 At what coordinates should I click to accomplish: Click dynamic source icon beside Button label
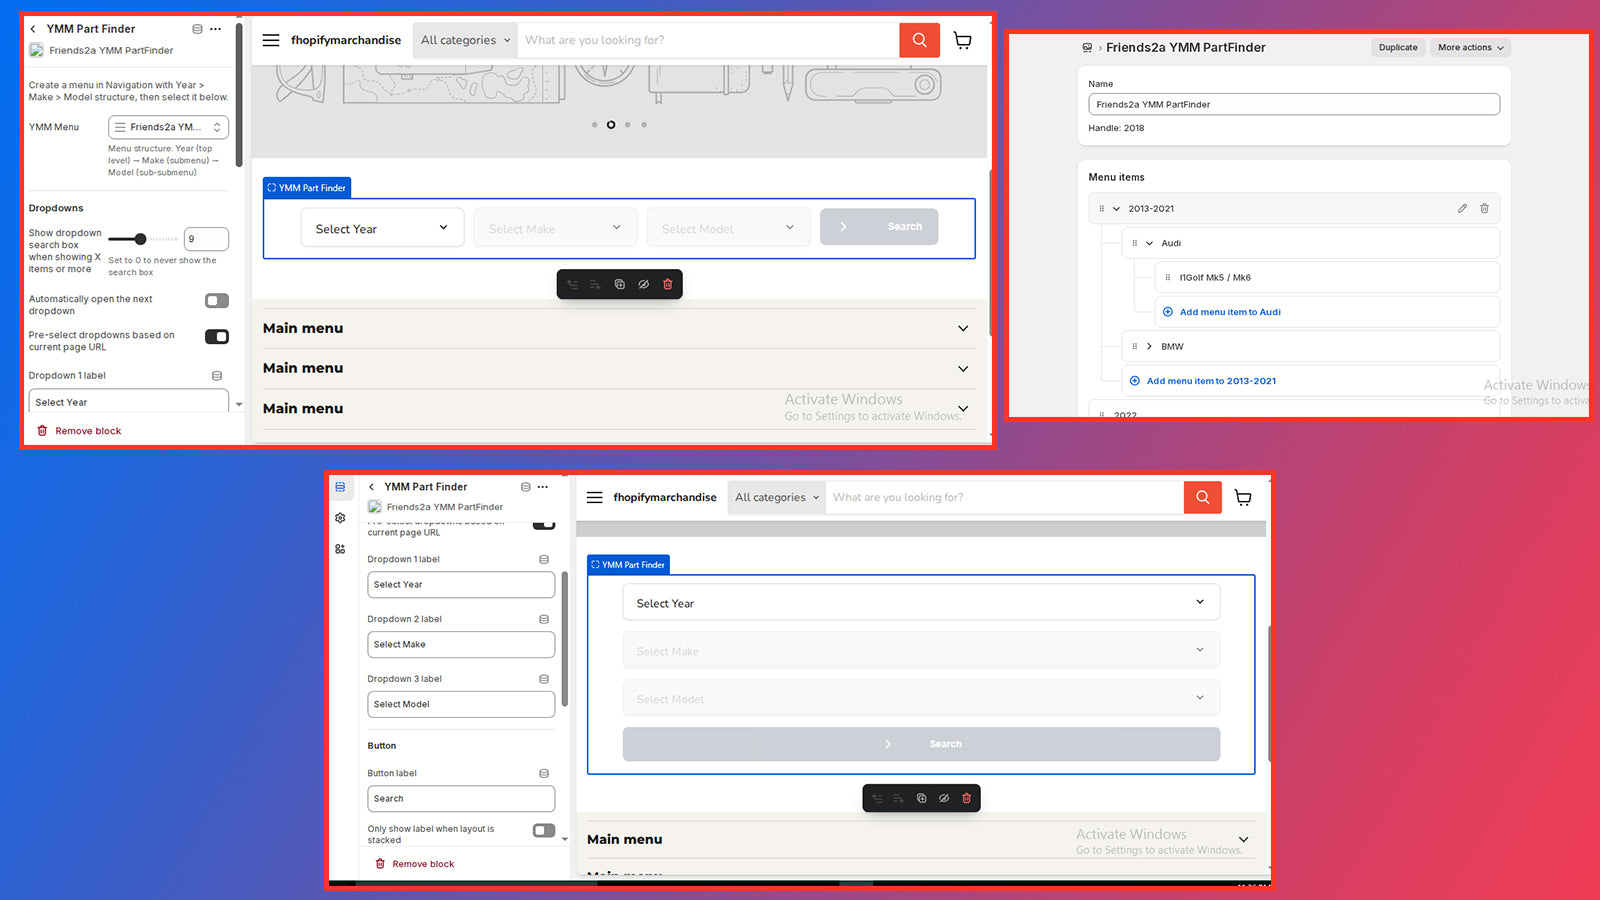point(544,773)
